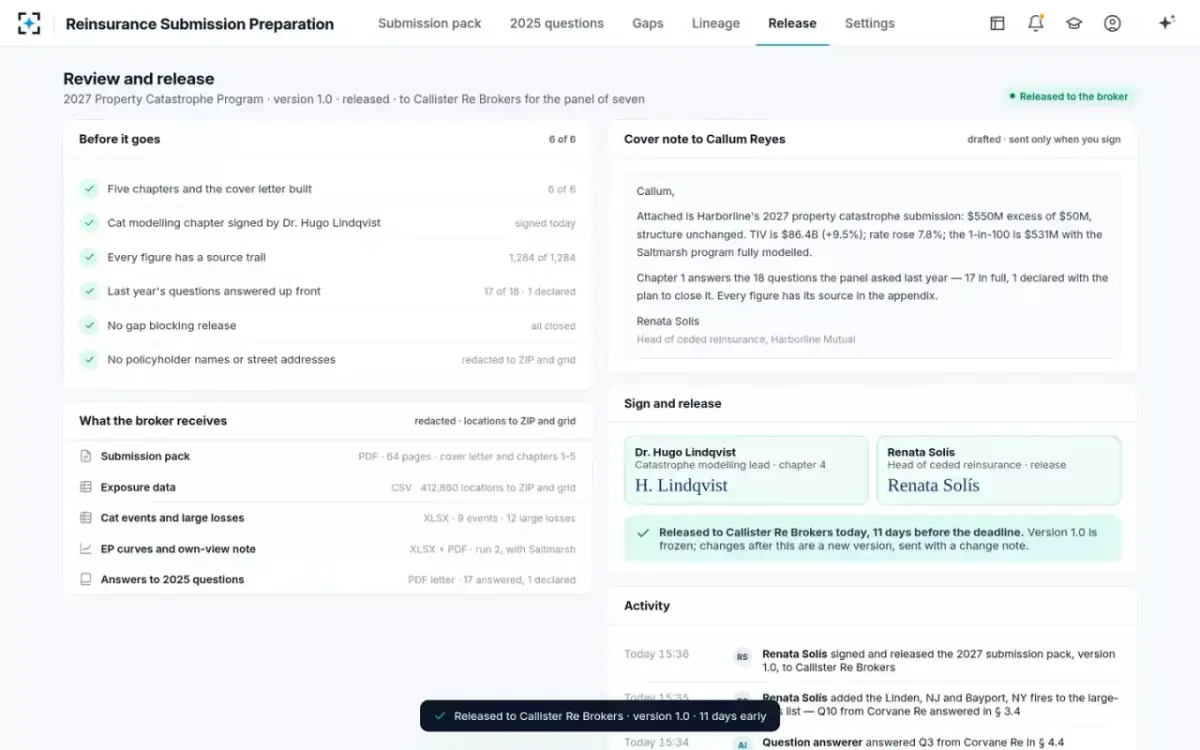The width and height of the screenshot is (1200, 750).
Task: Click checkmark beside No policyholder names
Action: coord(89,359)
